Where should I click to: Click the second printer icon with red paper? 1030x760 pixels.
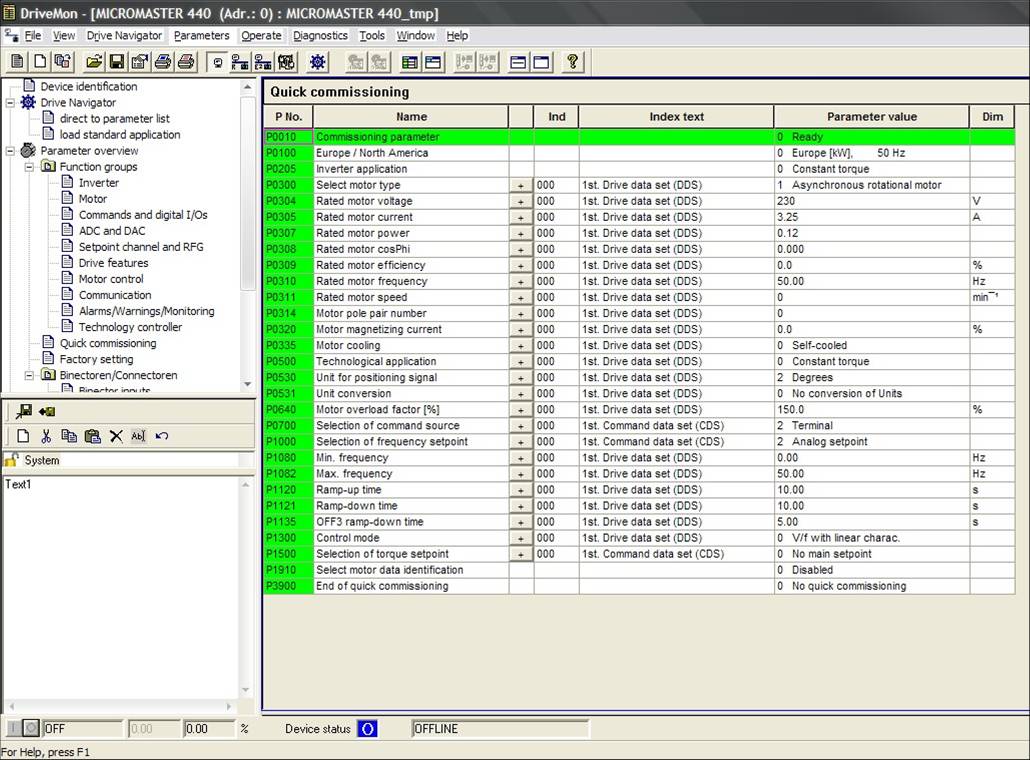coord(186,62)
